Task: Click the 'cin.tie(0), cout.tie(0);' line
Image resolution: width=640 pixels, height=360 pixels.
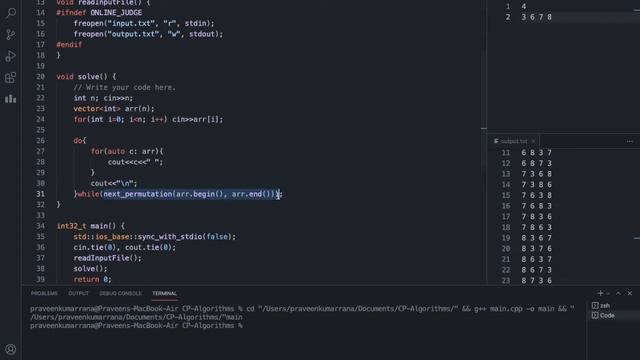Action: 124,247
